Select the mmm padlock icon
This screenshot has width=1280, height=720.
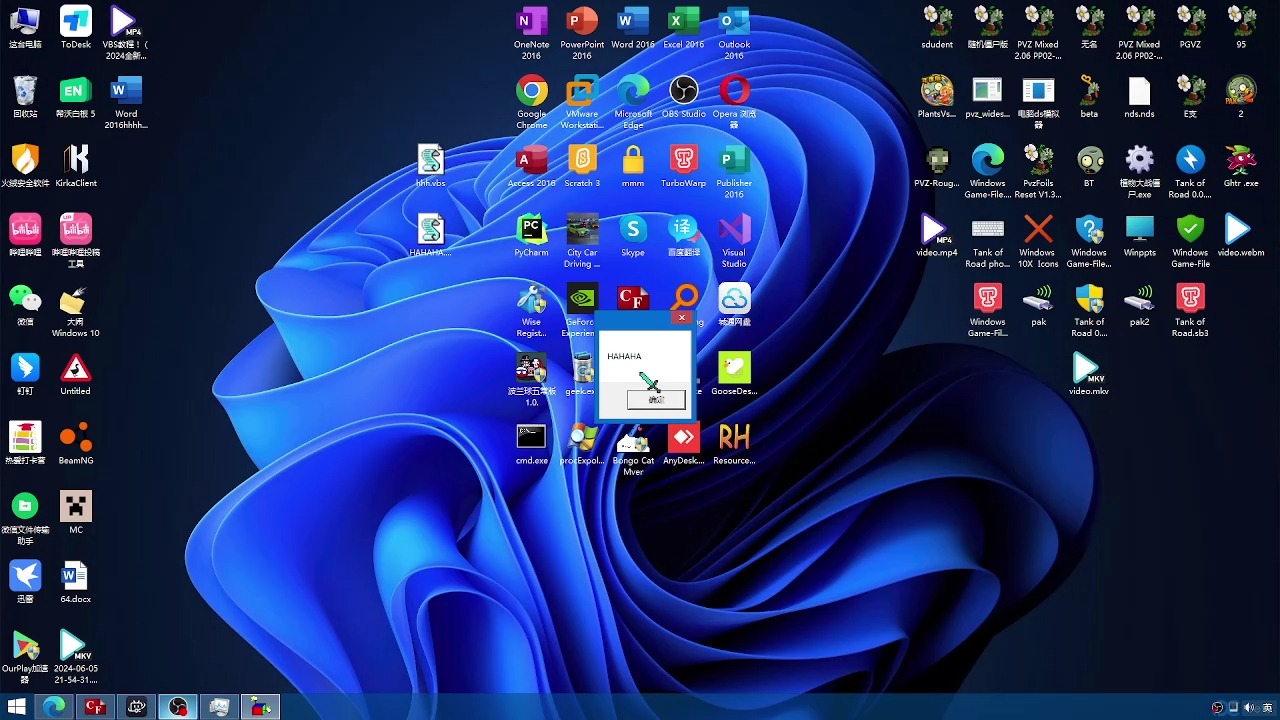[x=633, y=166]
